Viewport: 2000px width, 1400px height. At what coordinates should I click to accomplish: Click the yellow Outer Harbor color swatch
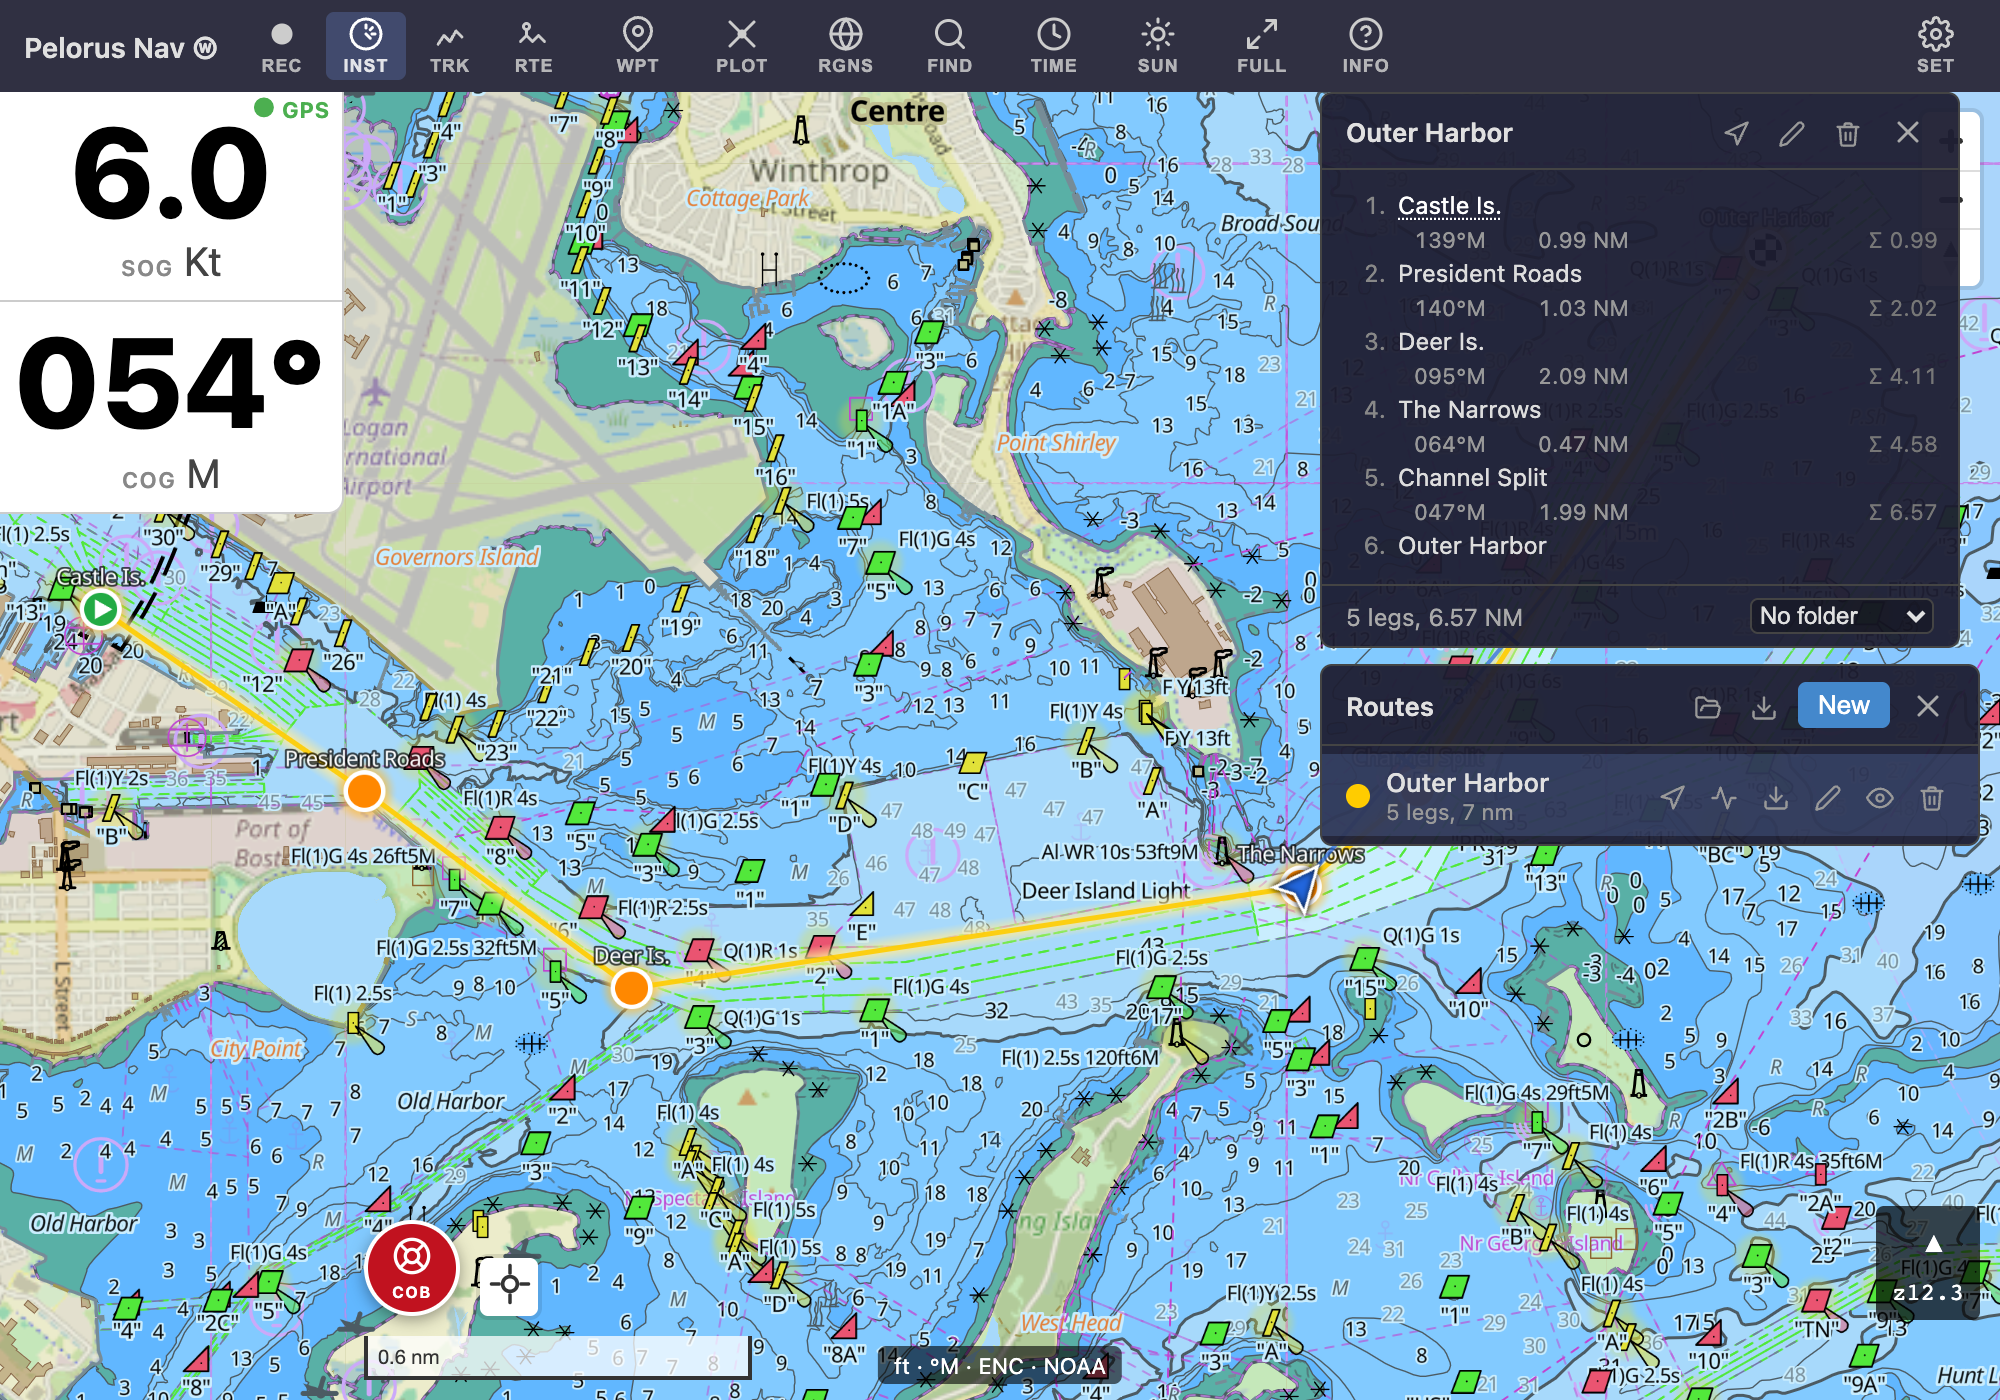(x=1358, y=796)
